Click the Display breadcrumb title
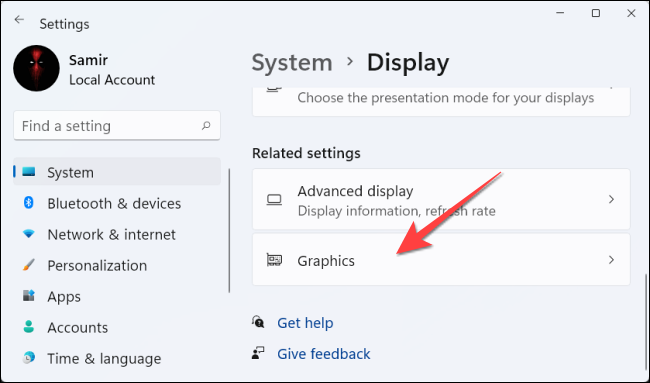This screenshot has height=383, width=650. (x=408, y=63)
